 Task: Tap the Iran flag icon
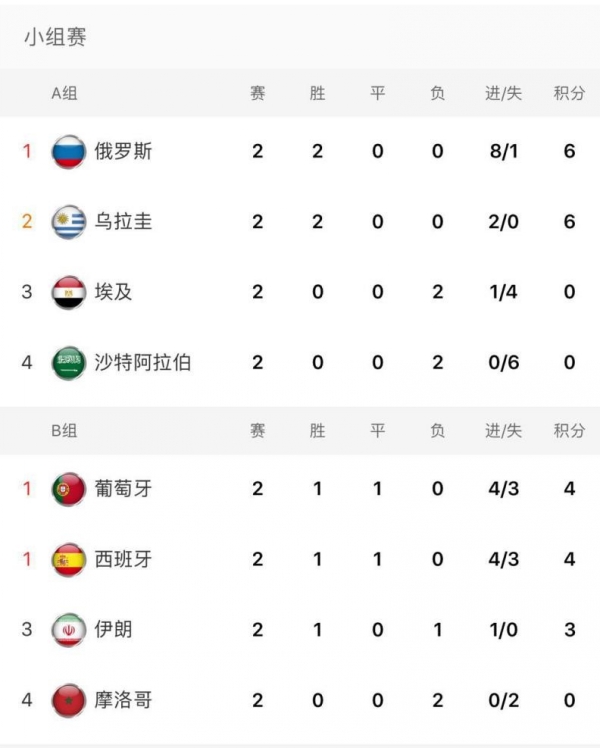pos(69,630)
